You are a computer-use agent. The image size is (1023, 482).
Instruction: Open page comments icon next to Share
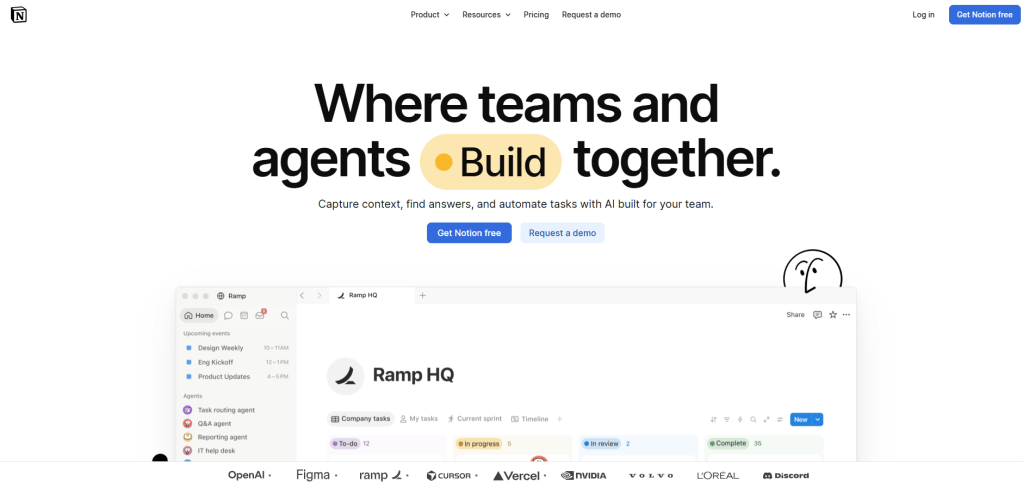(817, 315)
